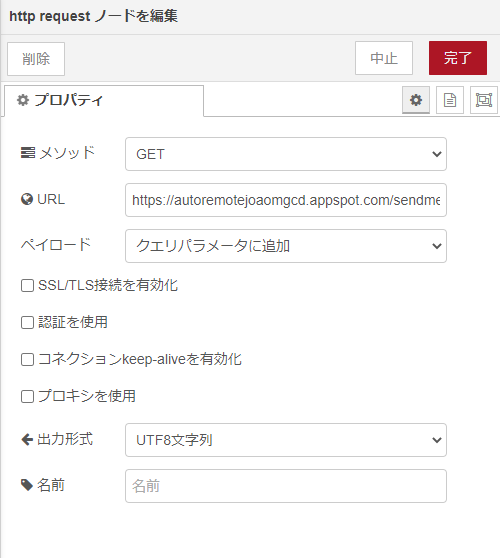Select the プロパティ tab
This screenshot has height=558, width=500.
click(x=104, y=101)
